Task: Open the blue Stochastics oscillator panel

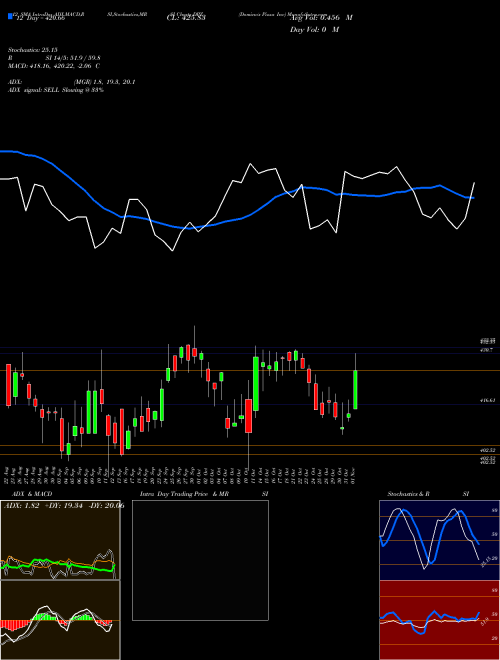Action: (x=439, y=540)
